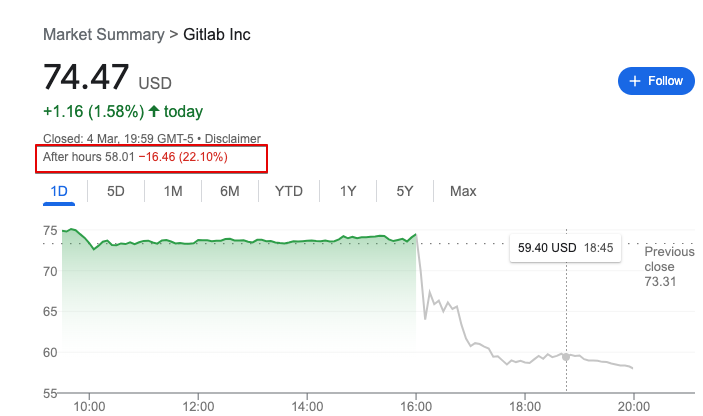Viewport: 703px width, 416px height.
Task: Open the Disclaimer link
Action: [232, 139]
